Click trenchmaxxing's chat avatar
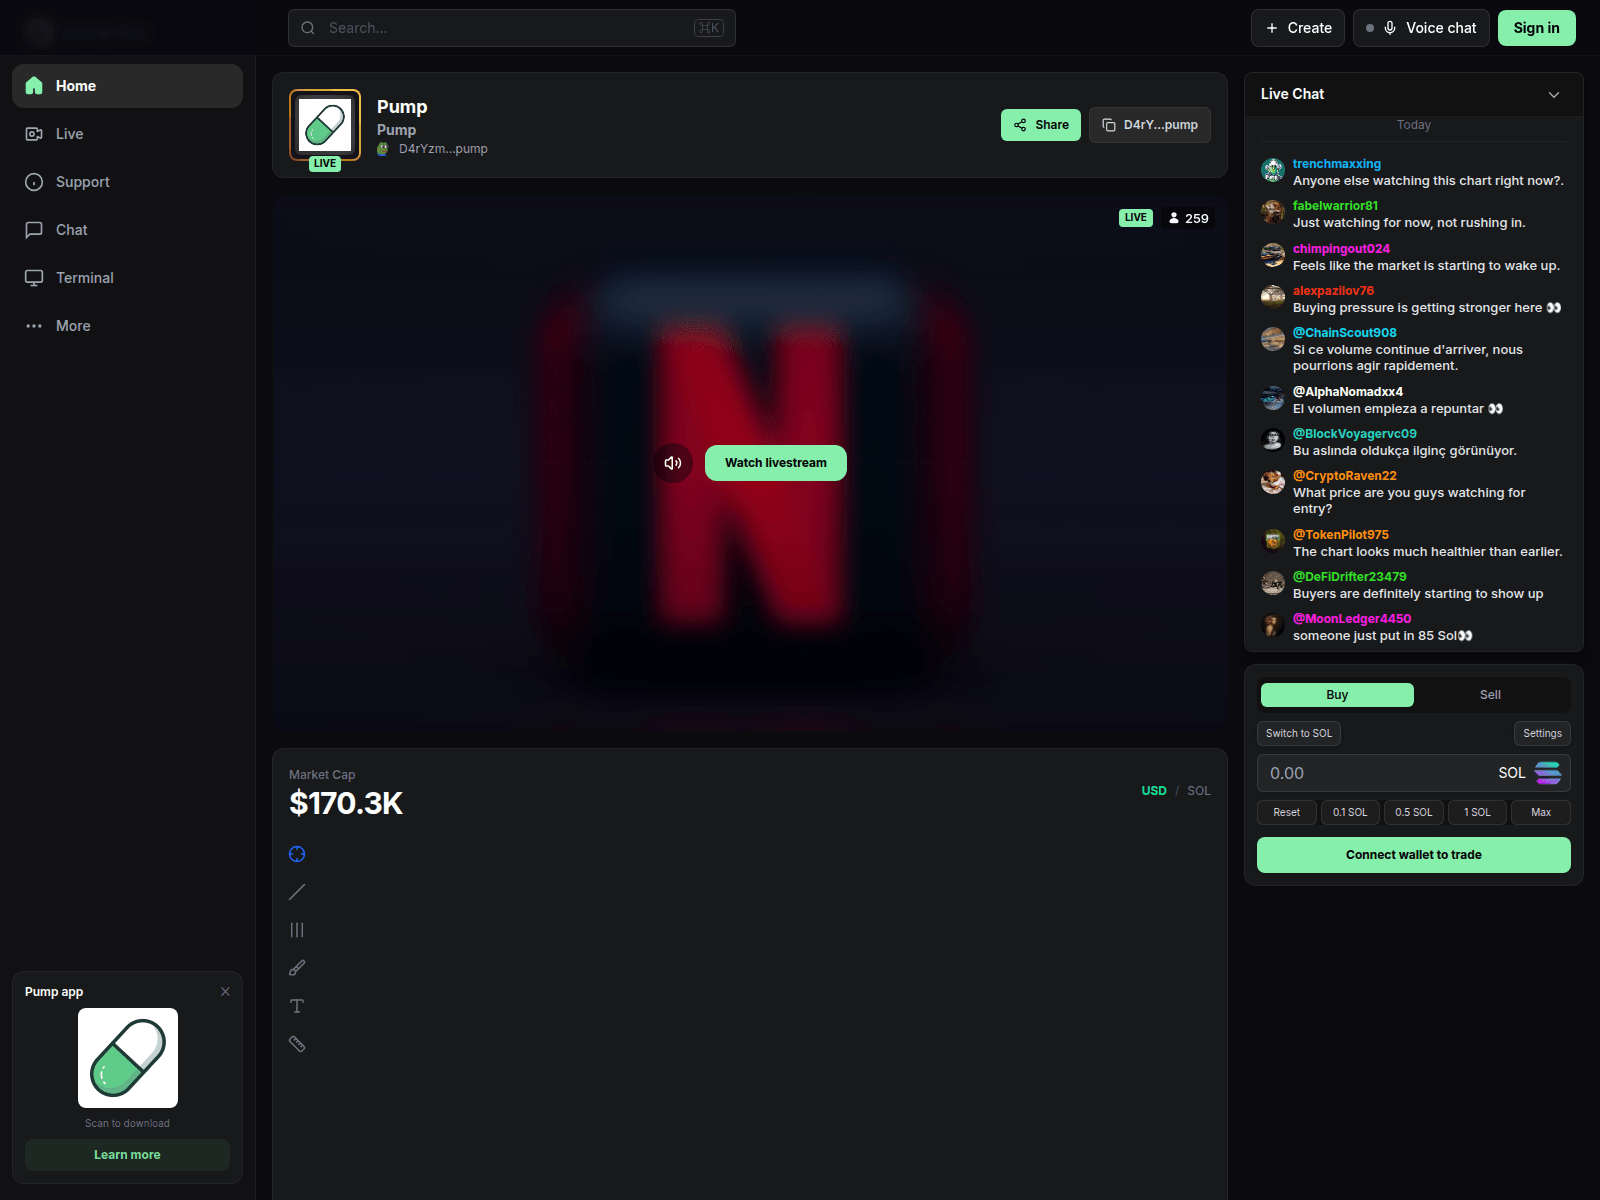This screenshot has width=1600, height=1200. point(1273,170)
